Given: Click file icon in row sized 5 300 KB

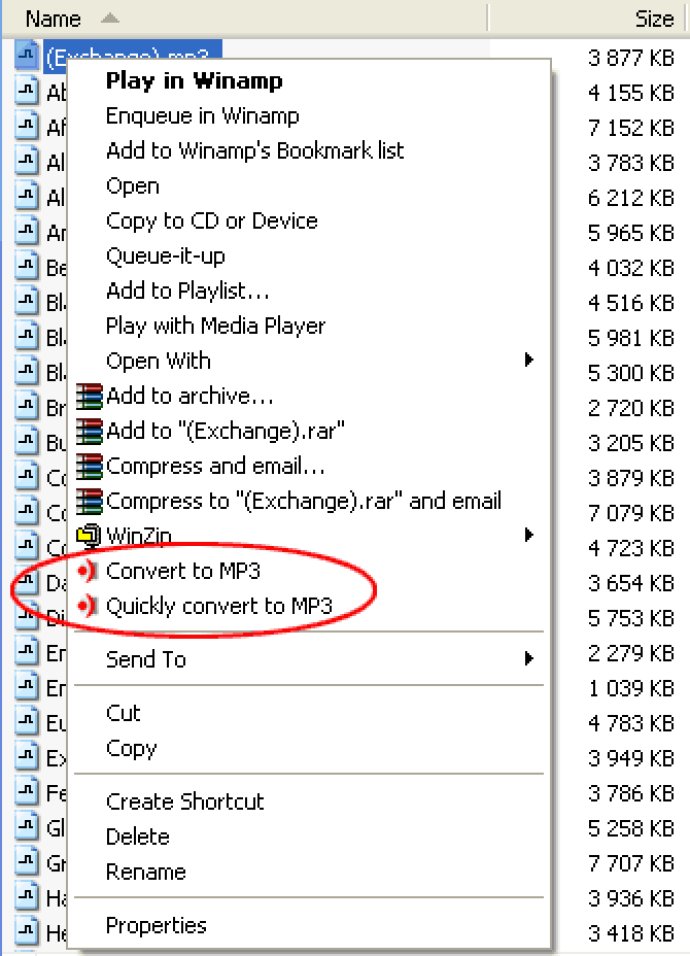Looking at the screenshot, I should click(x=26, y=371).
